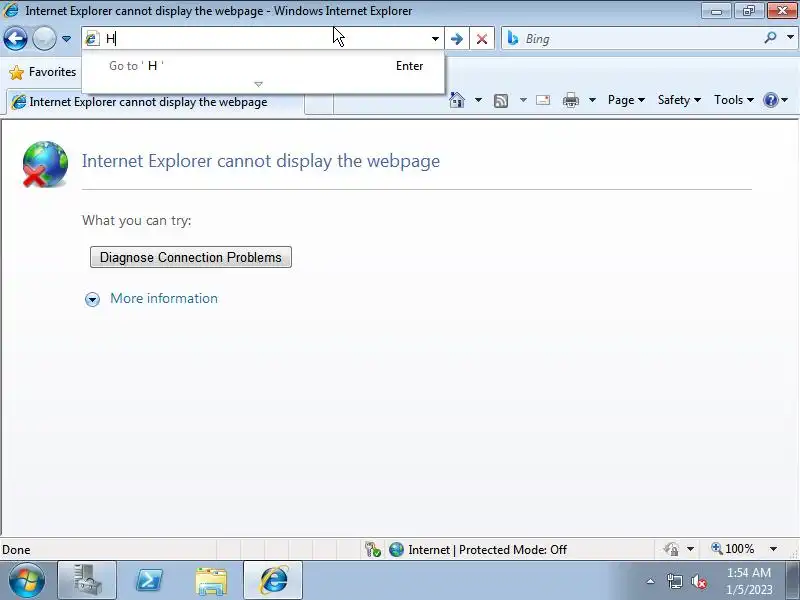Click the IE page icon in address bar

(x=92, y=39)
